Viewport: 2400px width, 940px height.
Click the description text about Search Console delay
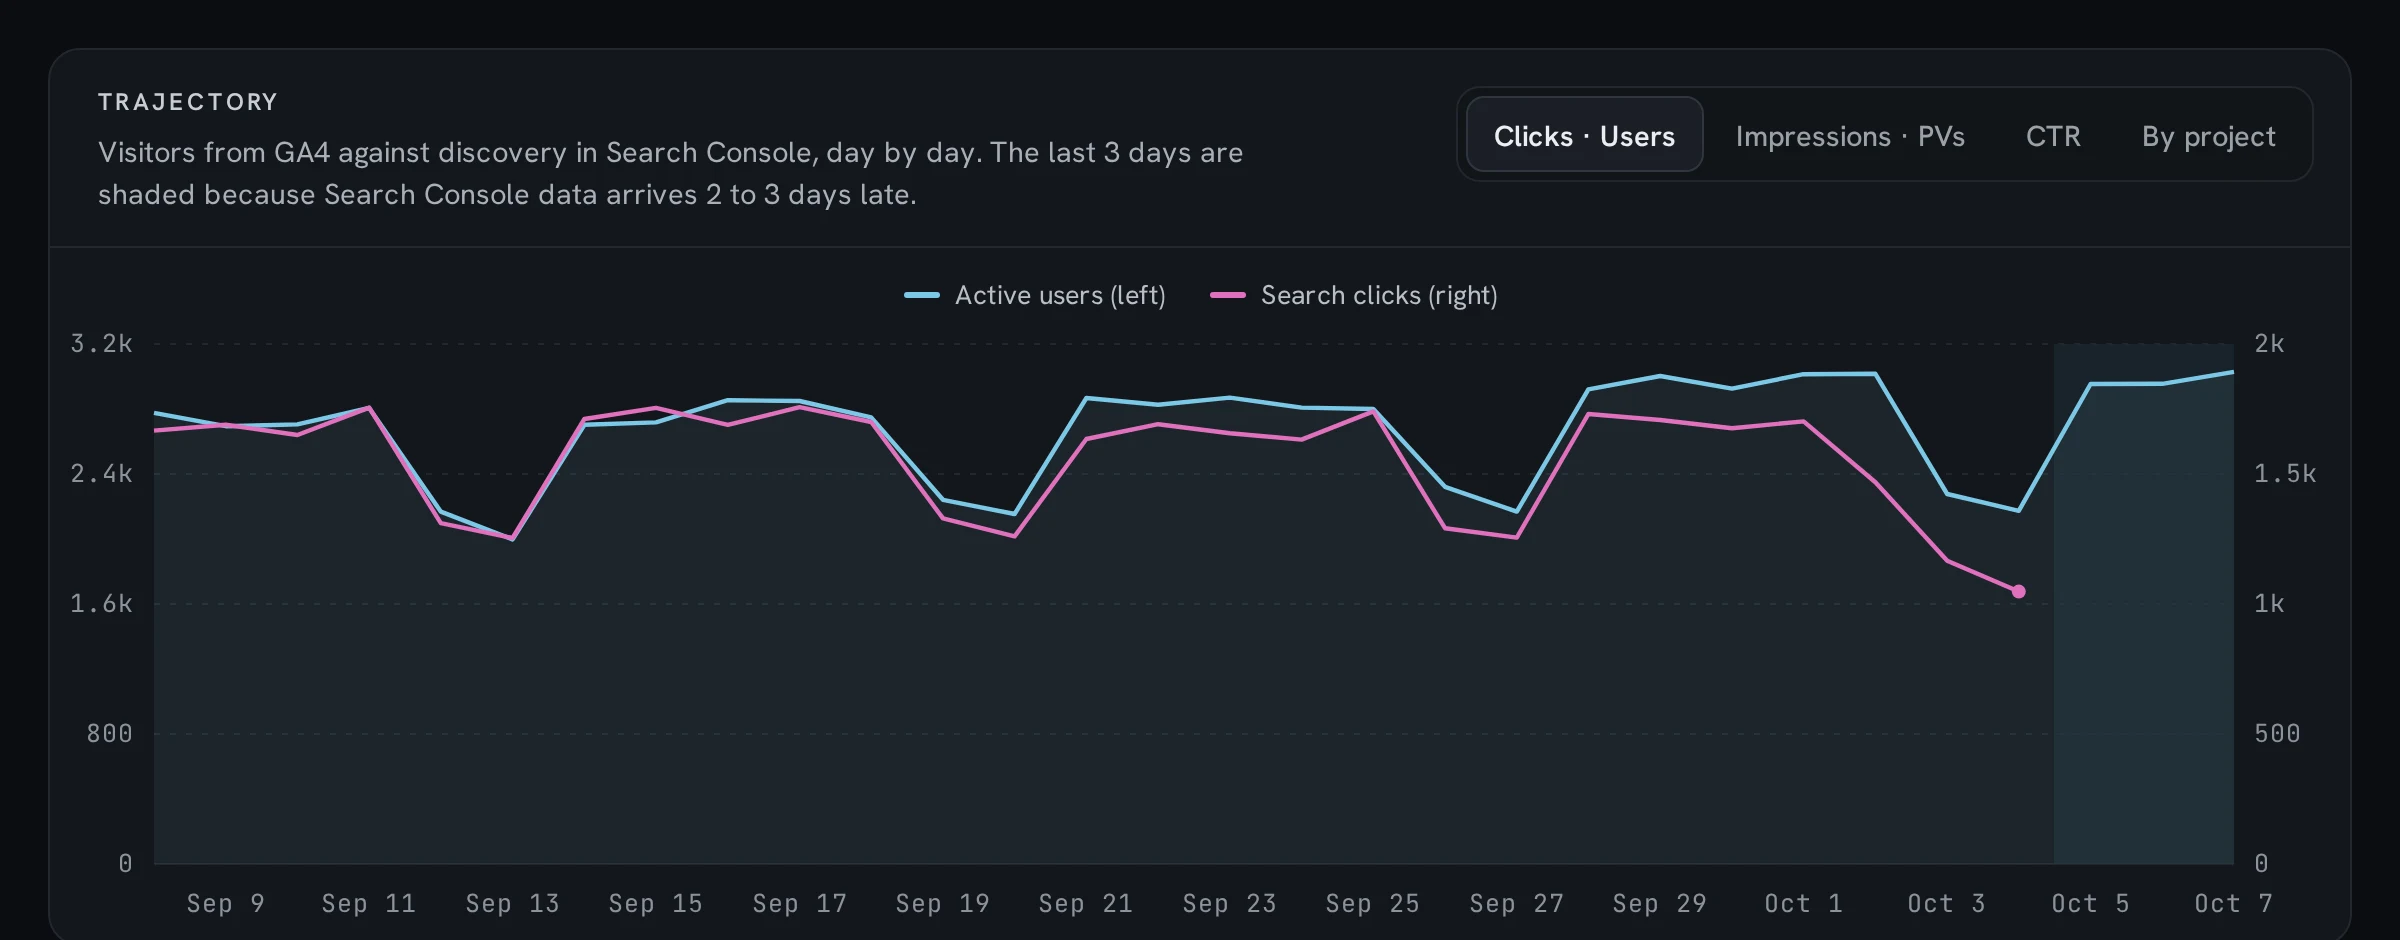click(x=670, y=173)
